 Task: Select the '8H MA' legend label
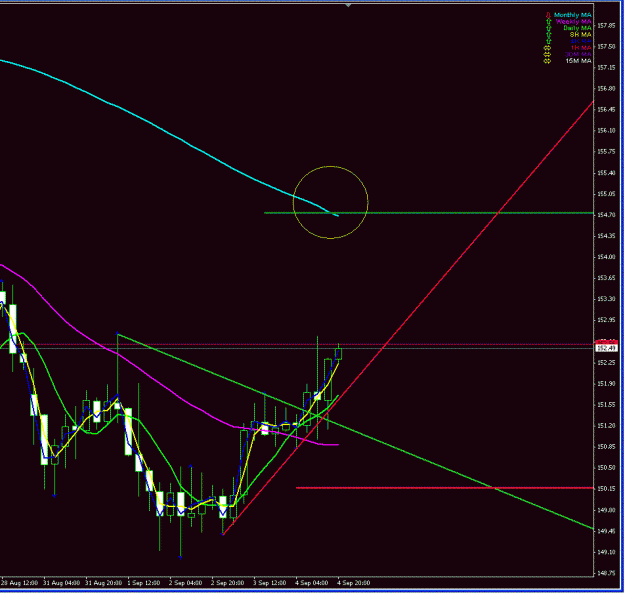pos(581,35)
